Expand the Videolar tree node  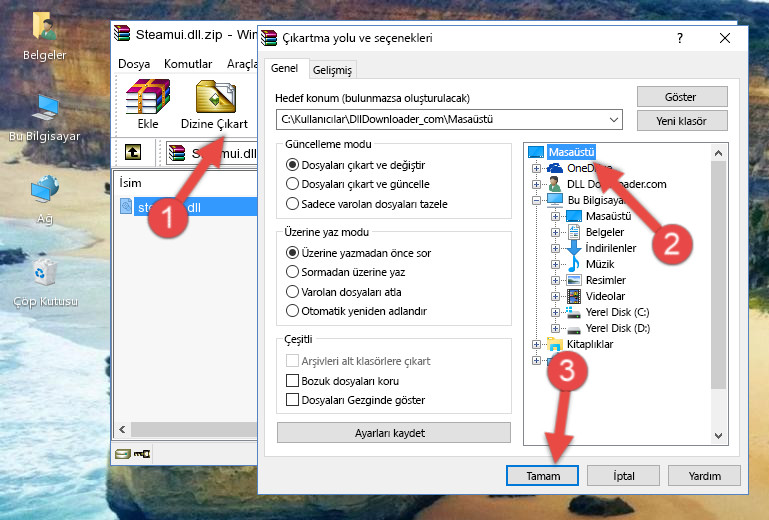555,296
